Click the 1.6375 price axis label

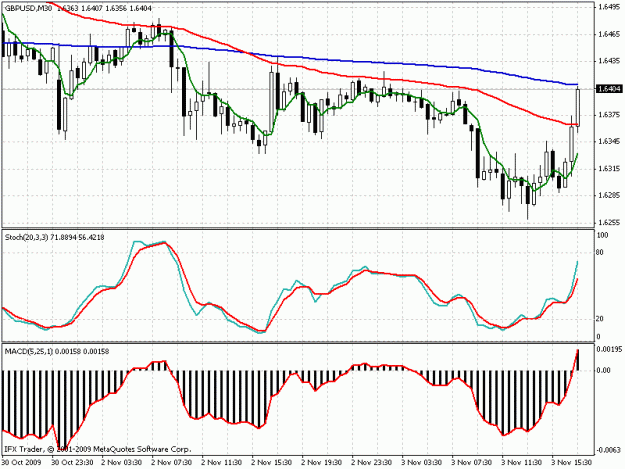(x=609, y=115)
